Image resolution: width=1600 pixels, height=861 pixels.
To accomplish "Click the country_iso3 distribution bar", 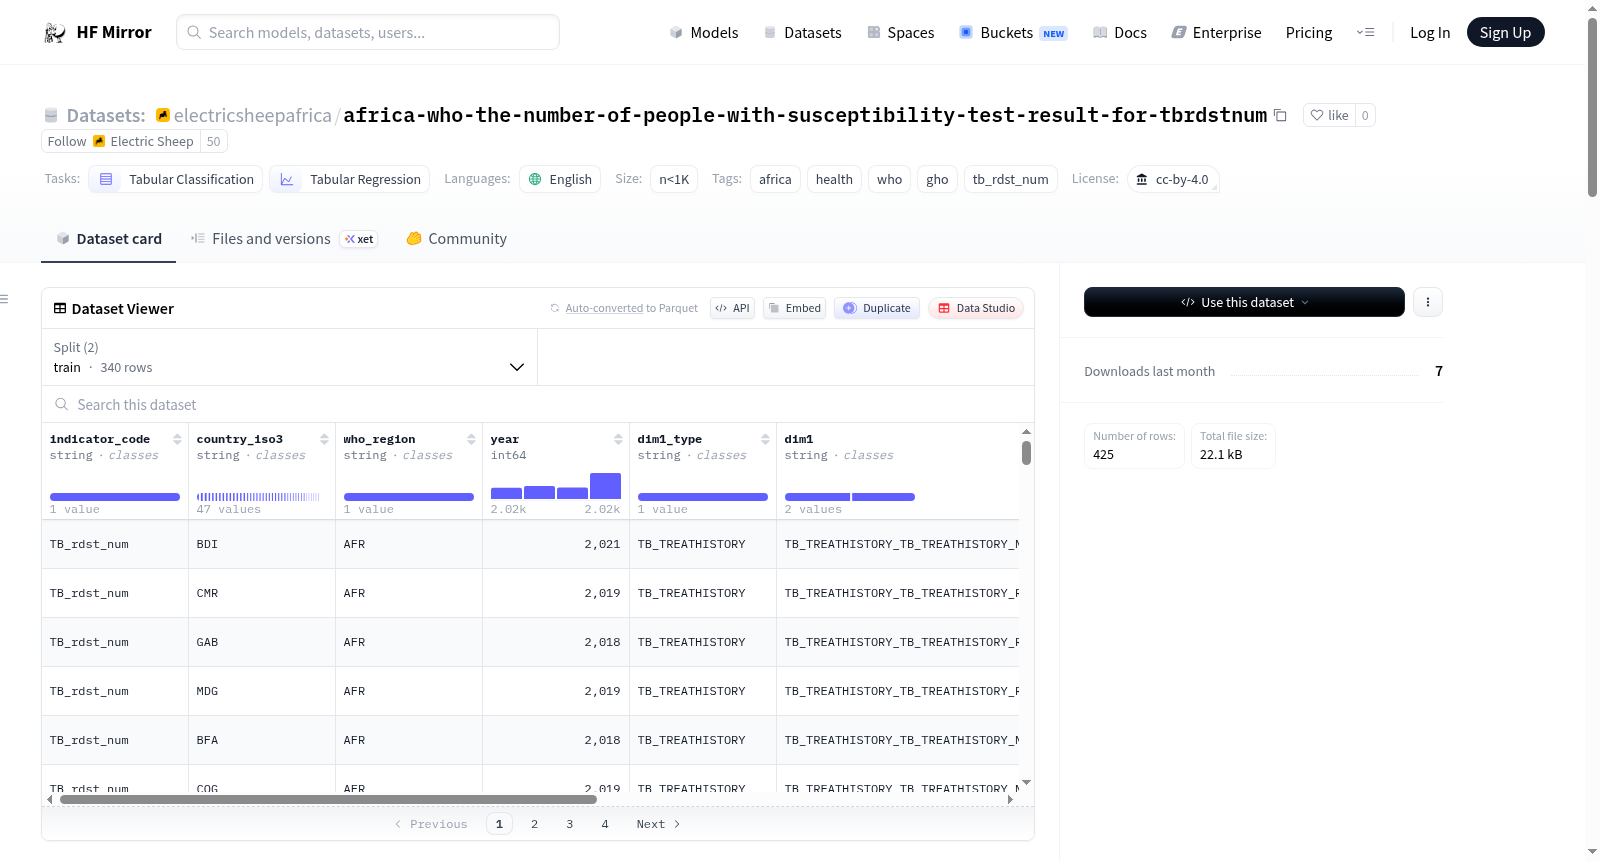I will (258, 497).
